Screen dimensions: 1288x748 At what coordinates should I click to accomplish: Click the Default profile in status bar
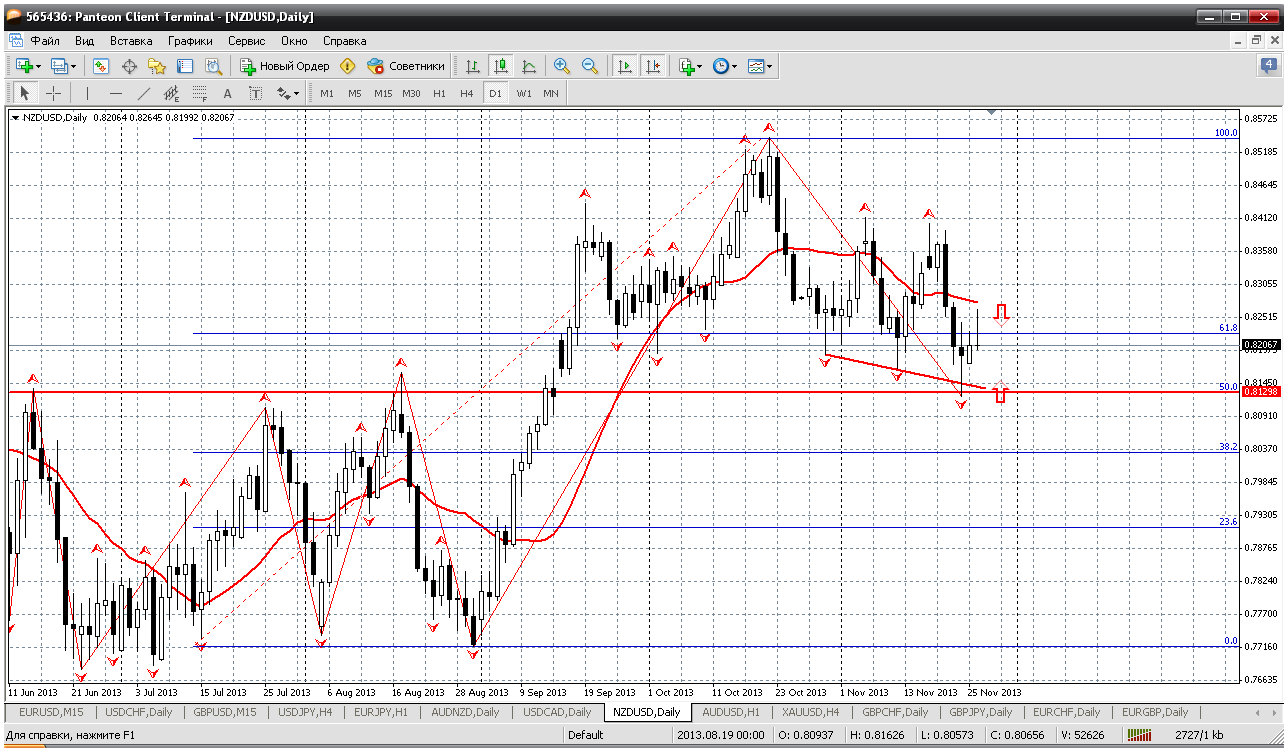pos(585,735)
